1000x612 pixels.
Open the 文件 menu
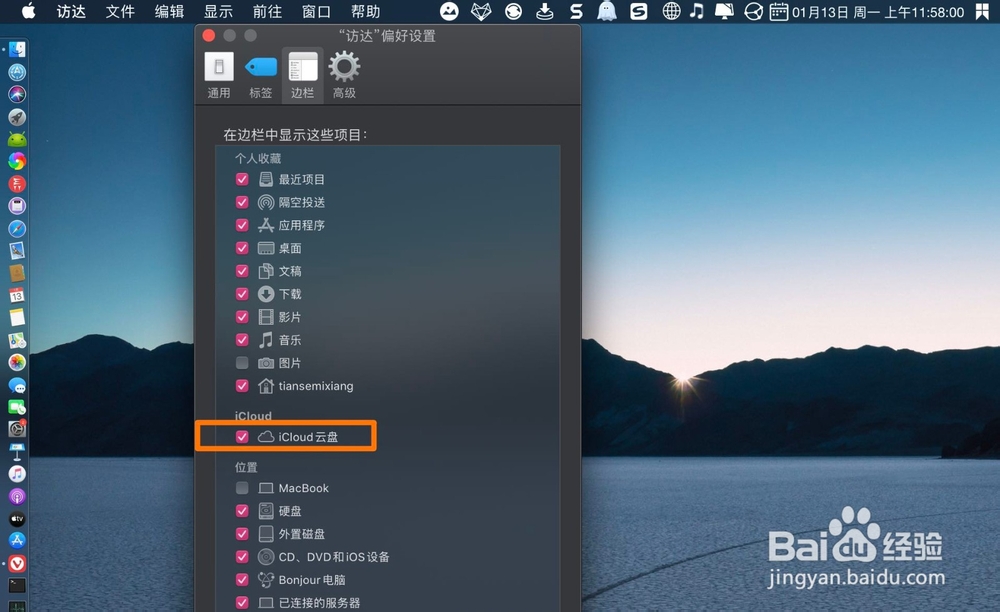click(120, 11)
